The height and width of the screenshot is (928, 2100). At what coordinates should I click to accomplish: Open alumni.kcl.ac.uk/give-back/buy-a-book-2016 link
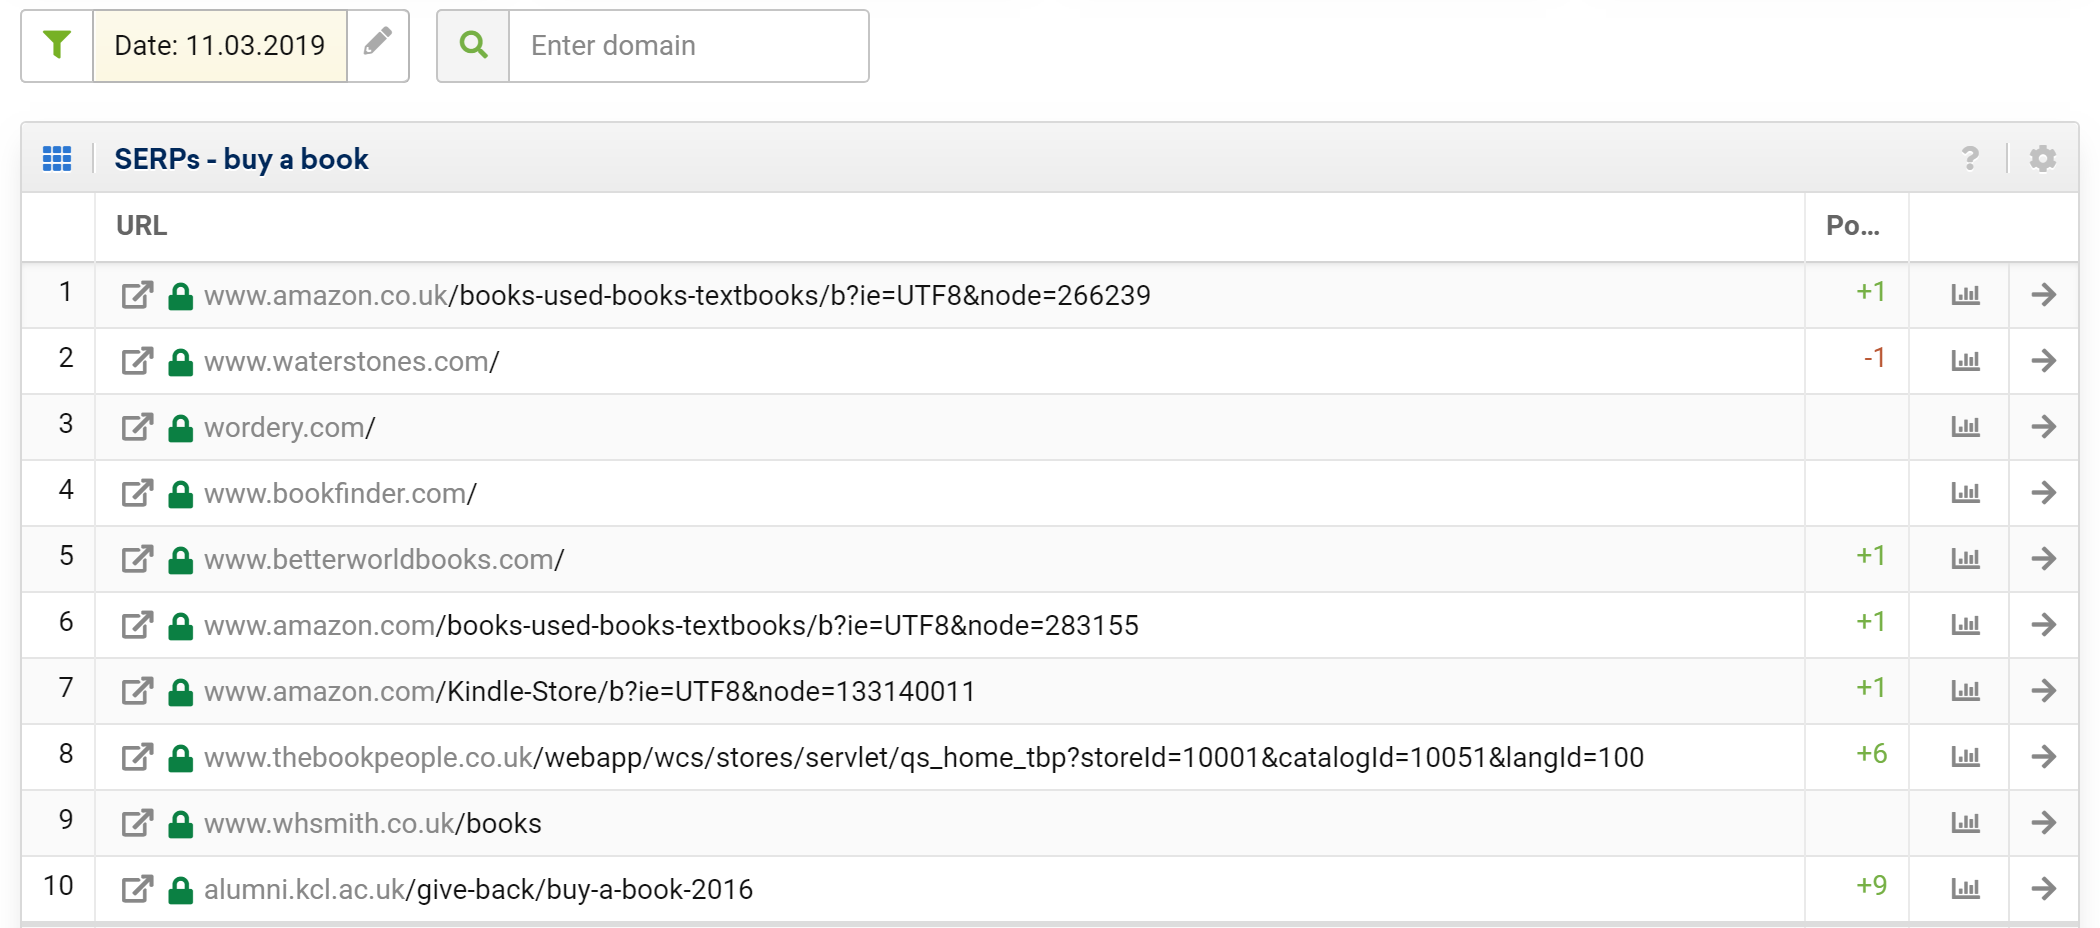click(479, 890)
